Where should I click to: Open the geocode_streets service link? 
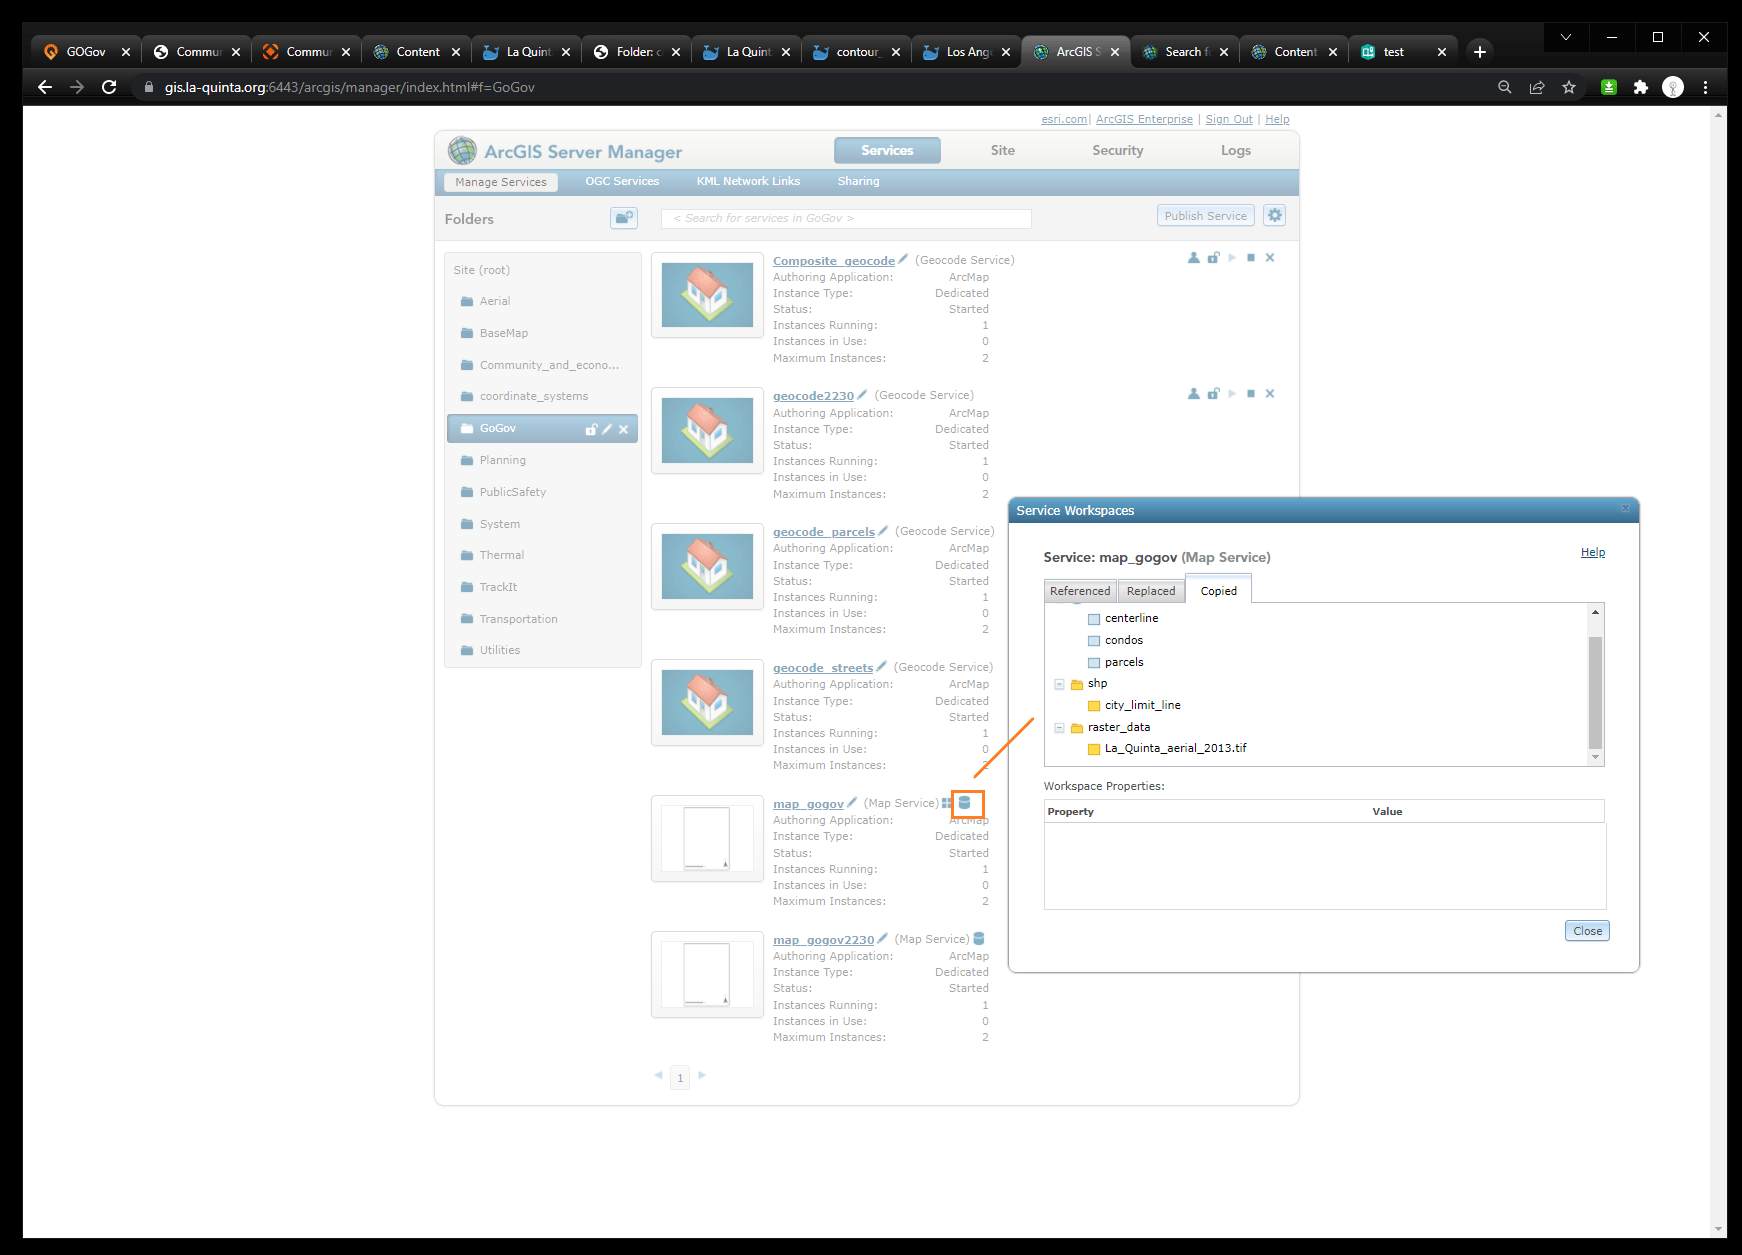[823, 668]
